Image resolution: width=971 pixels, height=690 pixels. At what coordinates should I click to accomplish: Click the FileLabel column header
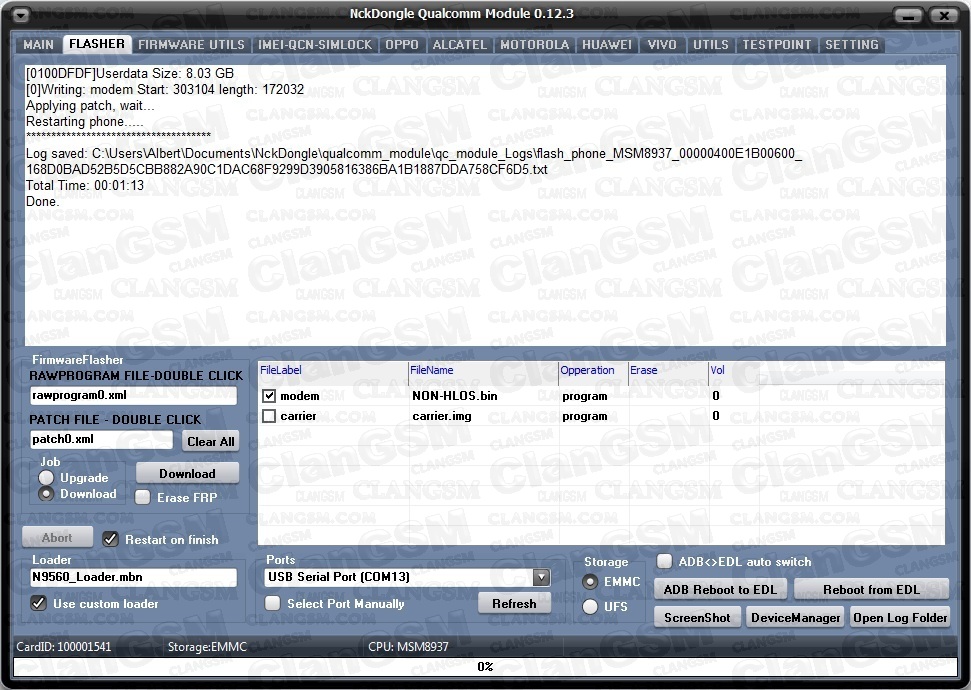pos(333,370)
